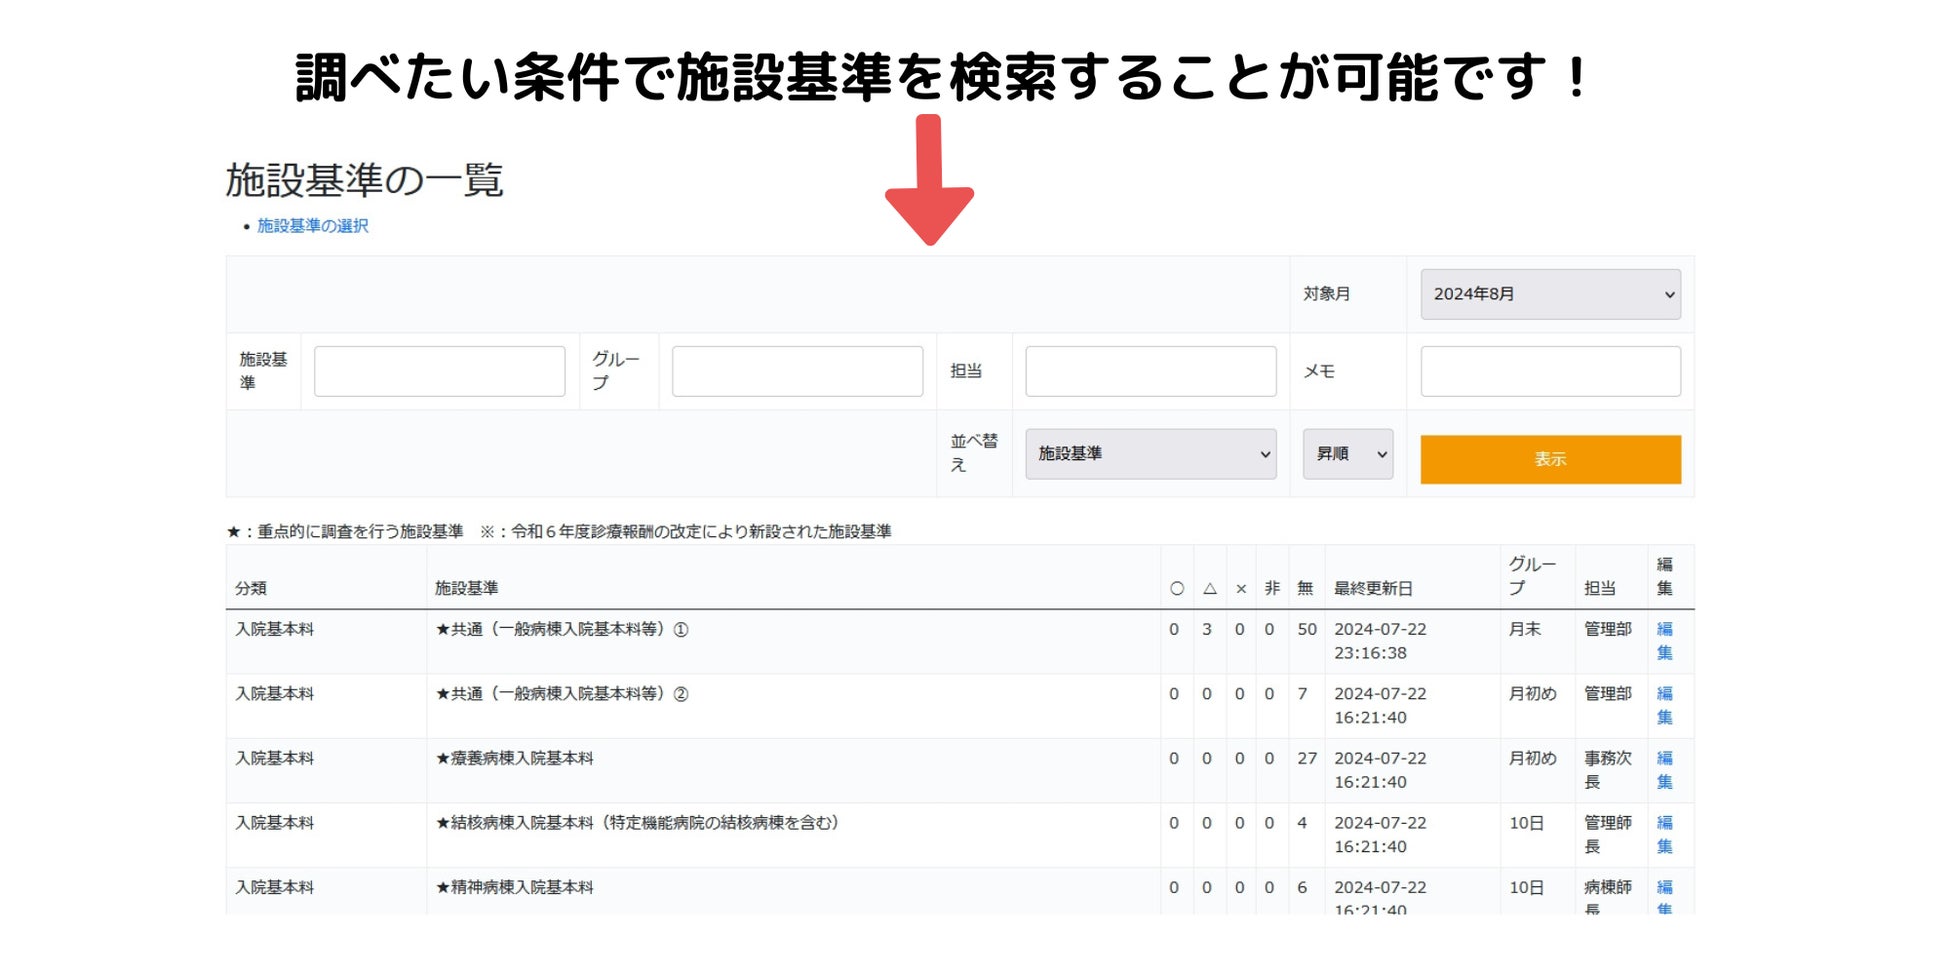This screenshot has width=1950, height=975.
Task: Click the 担当 search input field
Action: (1151, 371)
